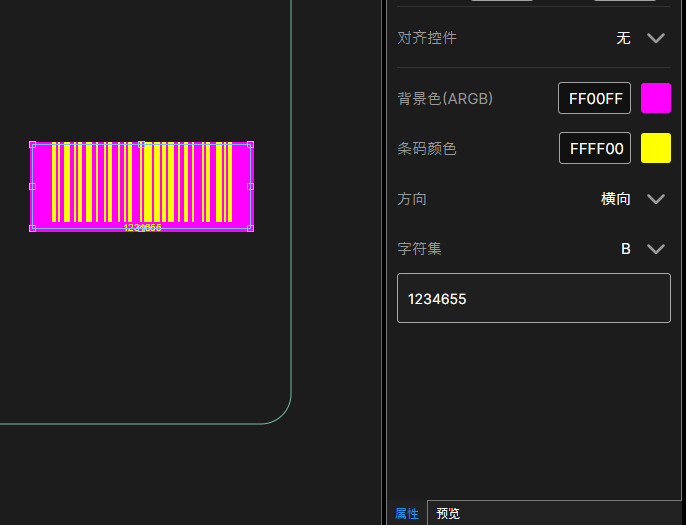Click the barcode text field 1234655
Screen dimensions: 686x525
point(534,298)
